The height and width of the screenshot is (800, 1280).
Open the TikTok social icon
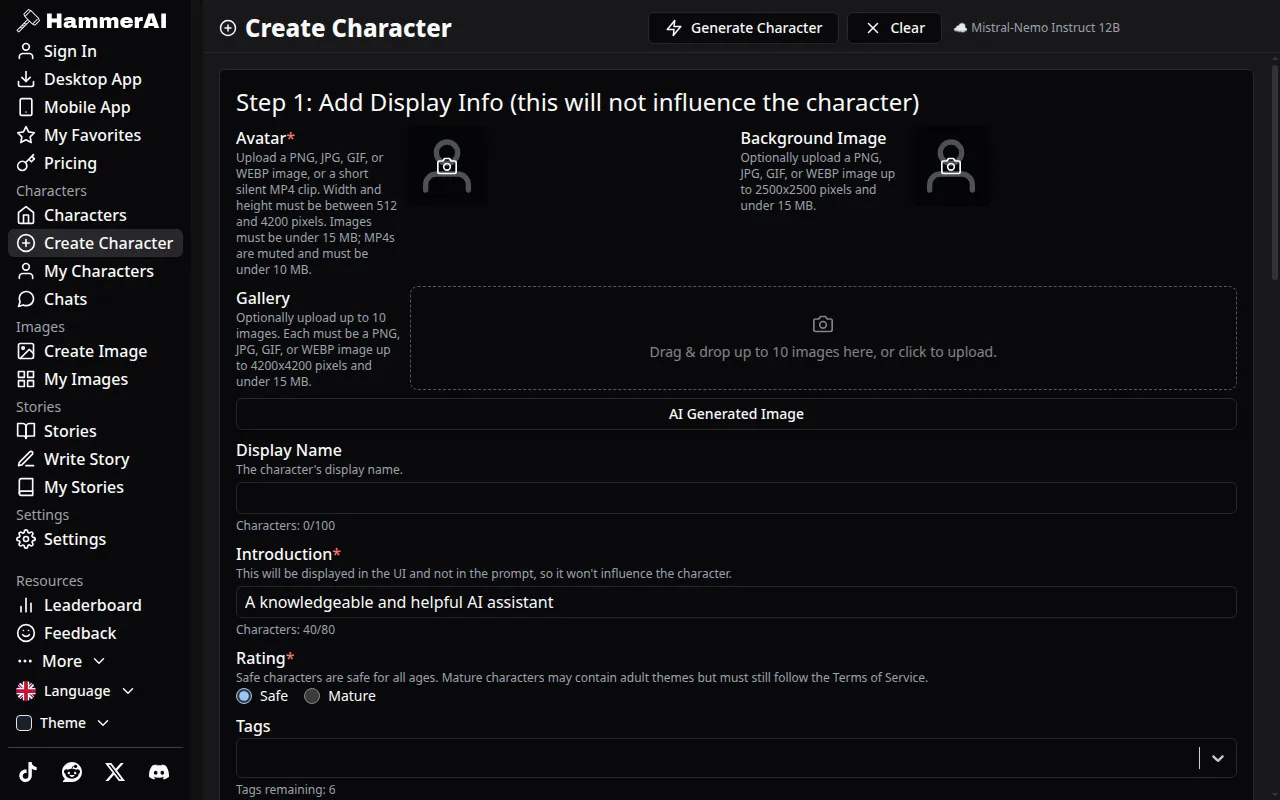point(28,772)
